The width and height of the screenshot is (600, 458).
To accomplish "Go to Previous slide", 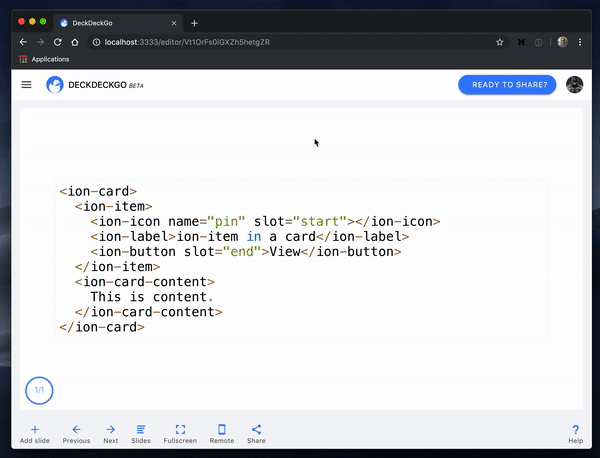I will pos(77,434).
